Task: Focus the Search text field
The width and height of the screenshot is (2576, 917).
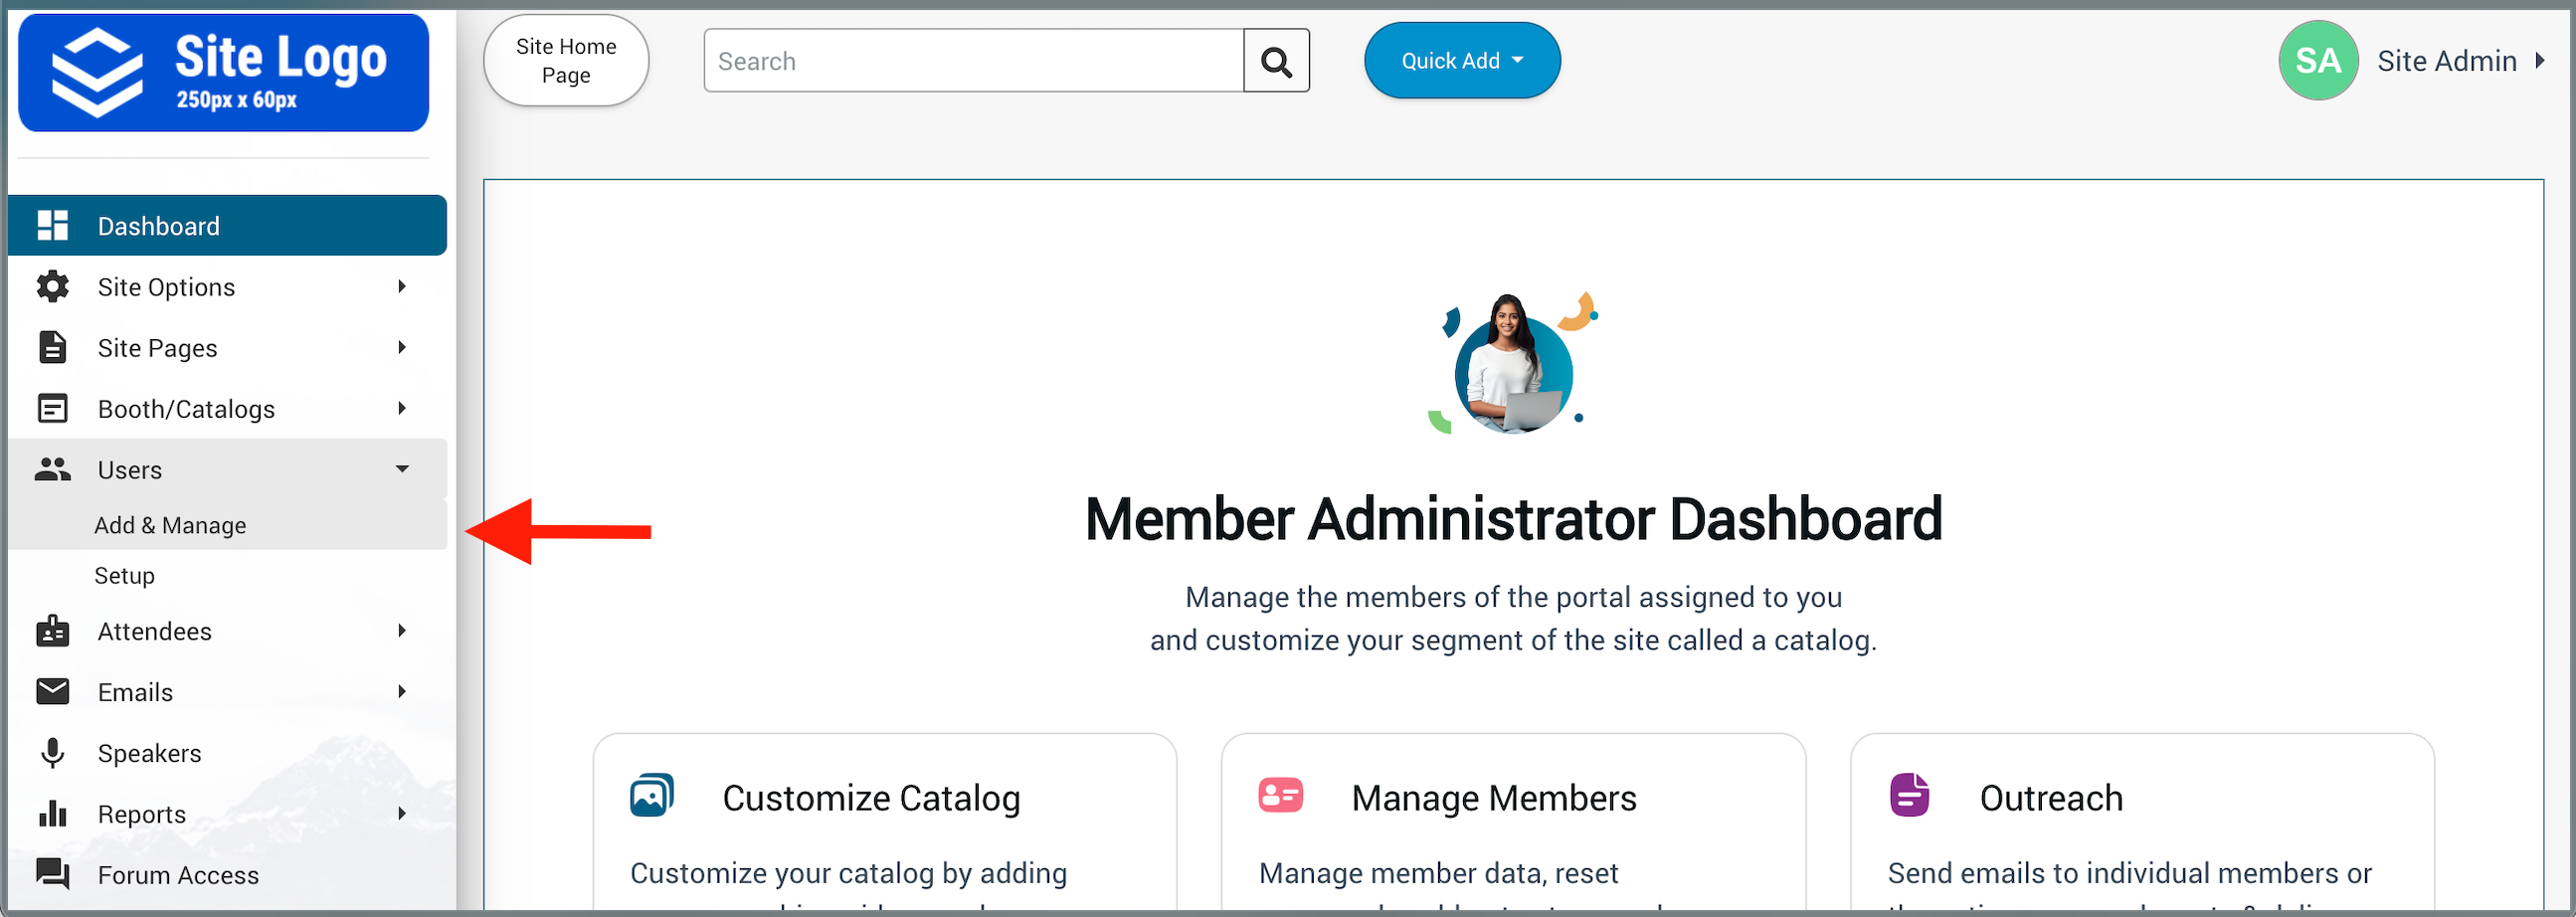Action: click(973, 61)
